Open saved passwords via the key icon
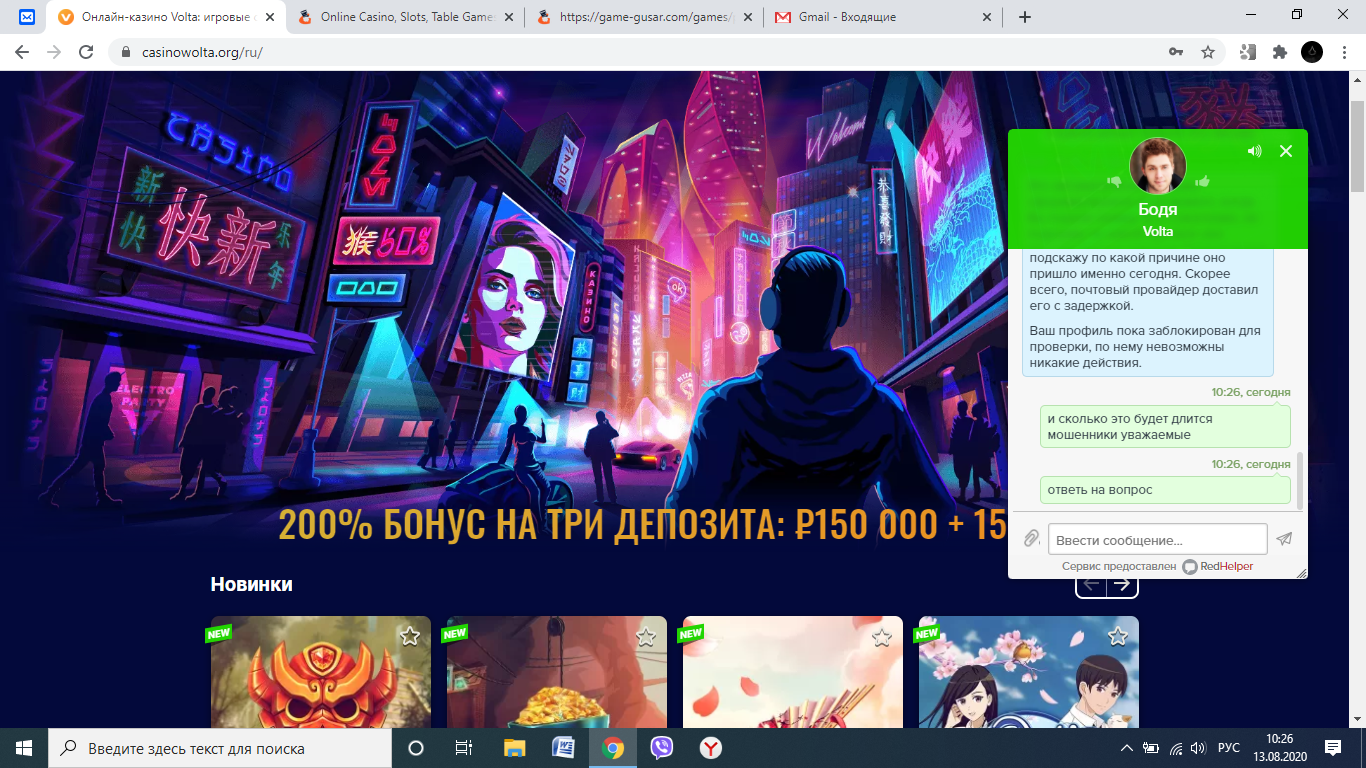Viewport: 1366px width, 768px height. point(1176,52)
